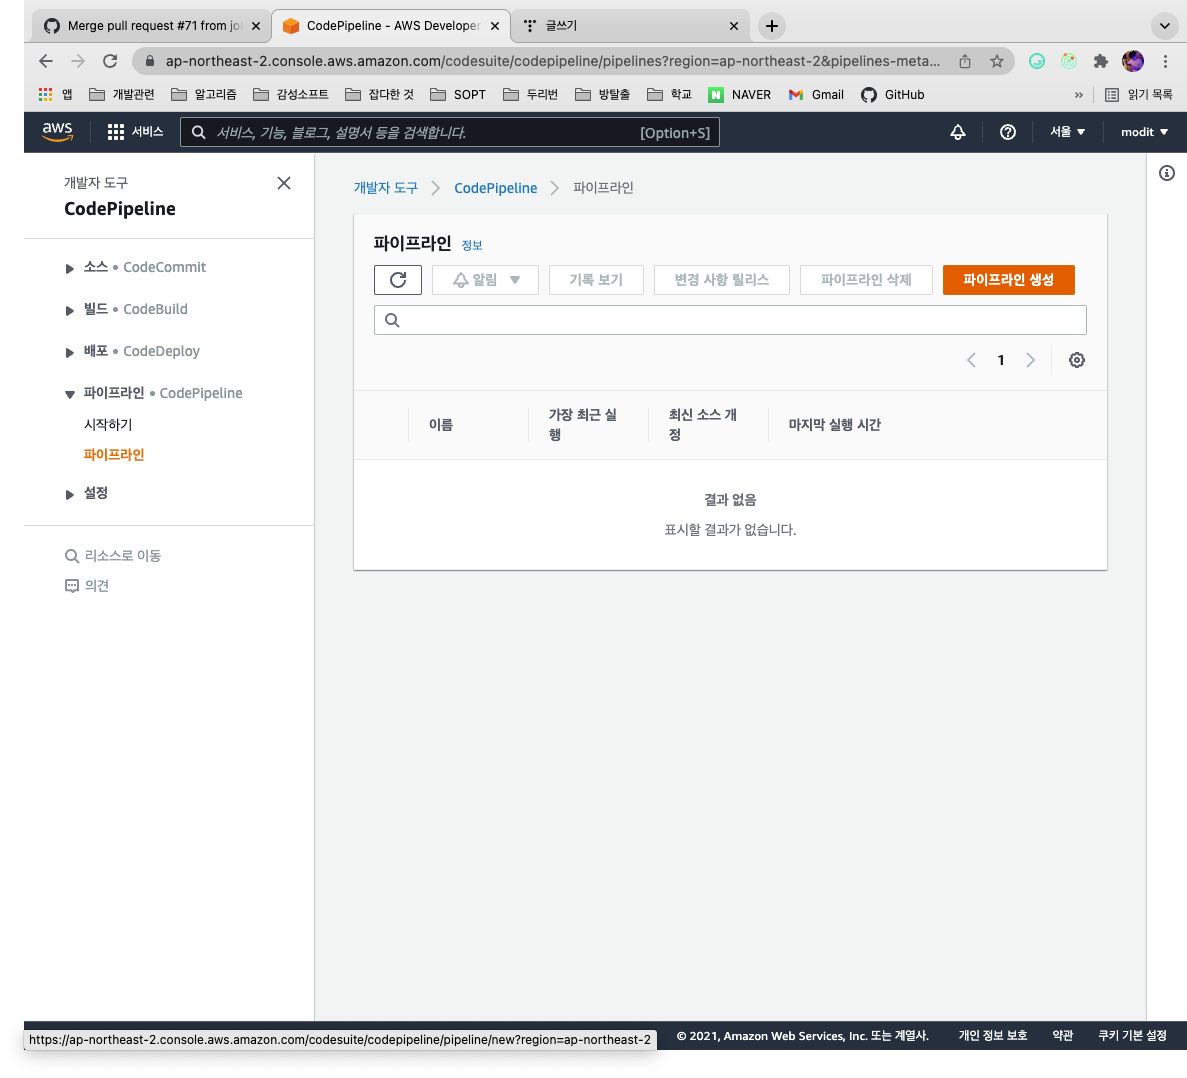Open the 읽기 목록 reading list

(1139, 95)
